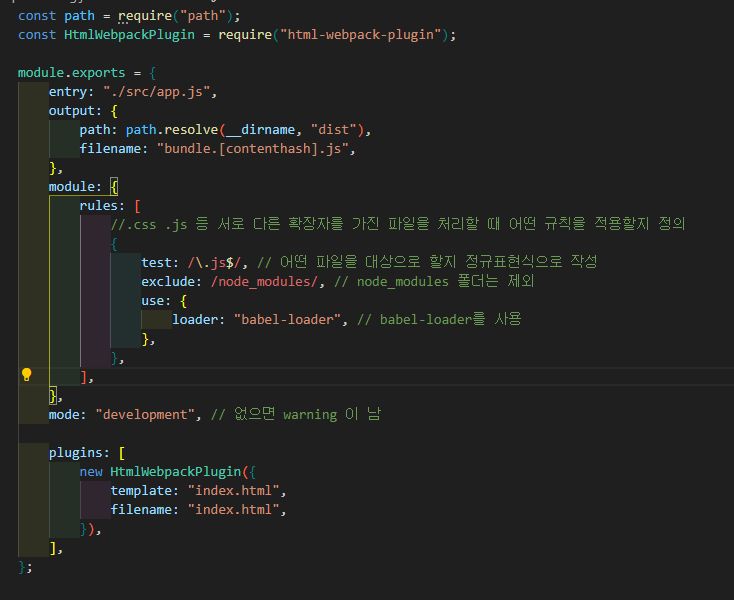This screenshot has height=600, width=734.
Task: Click the "development" mode string
Action: pos(145,415)
